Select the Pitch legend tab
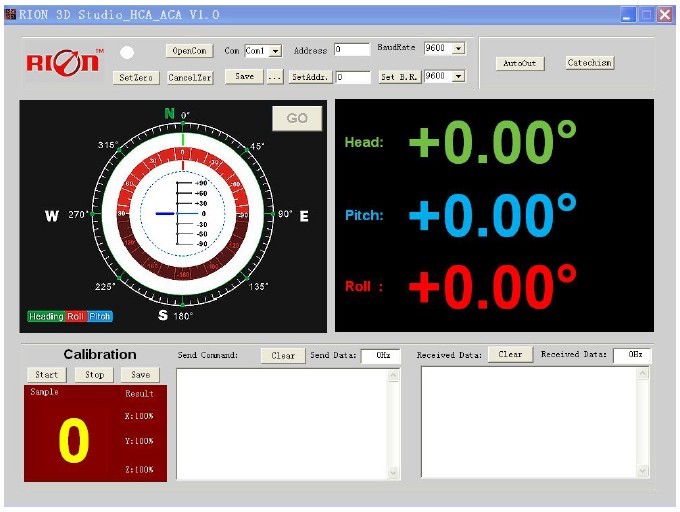Screen dimensions: 680x512 click(x=99, y=316)
